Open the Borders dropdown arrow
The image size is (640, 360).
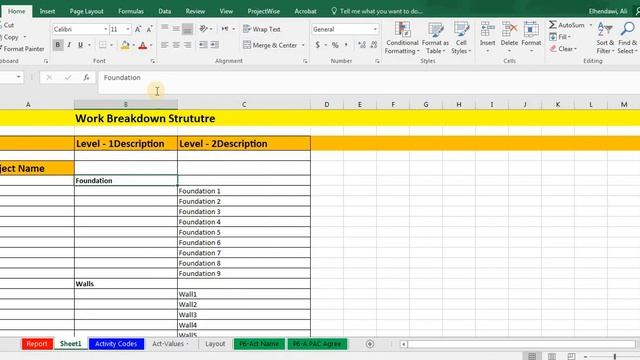(111, 45)
